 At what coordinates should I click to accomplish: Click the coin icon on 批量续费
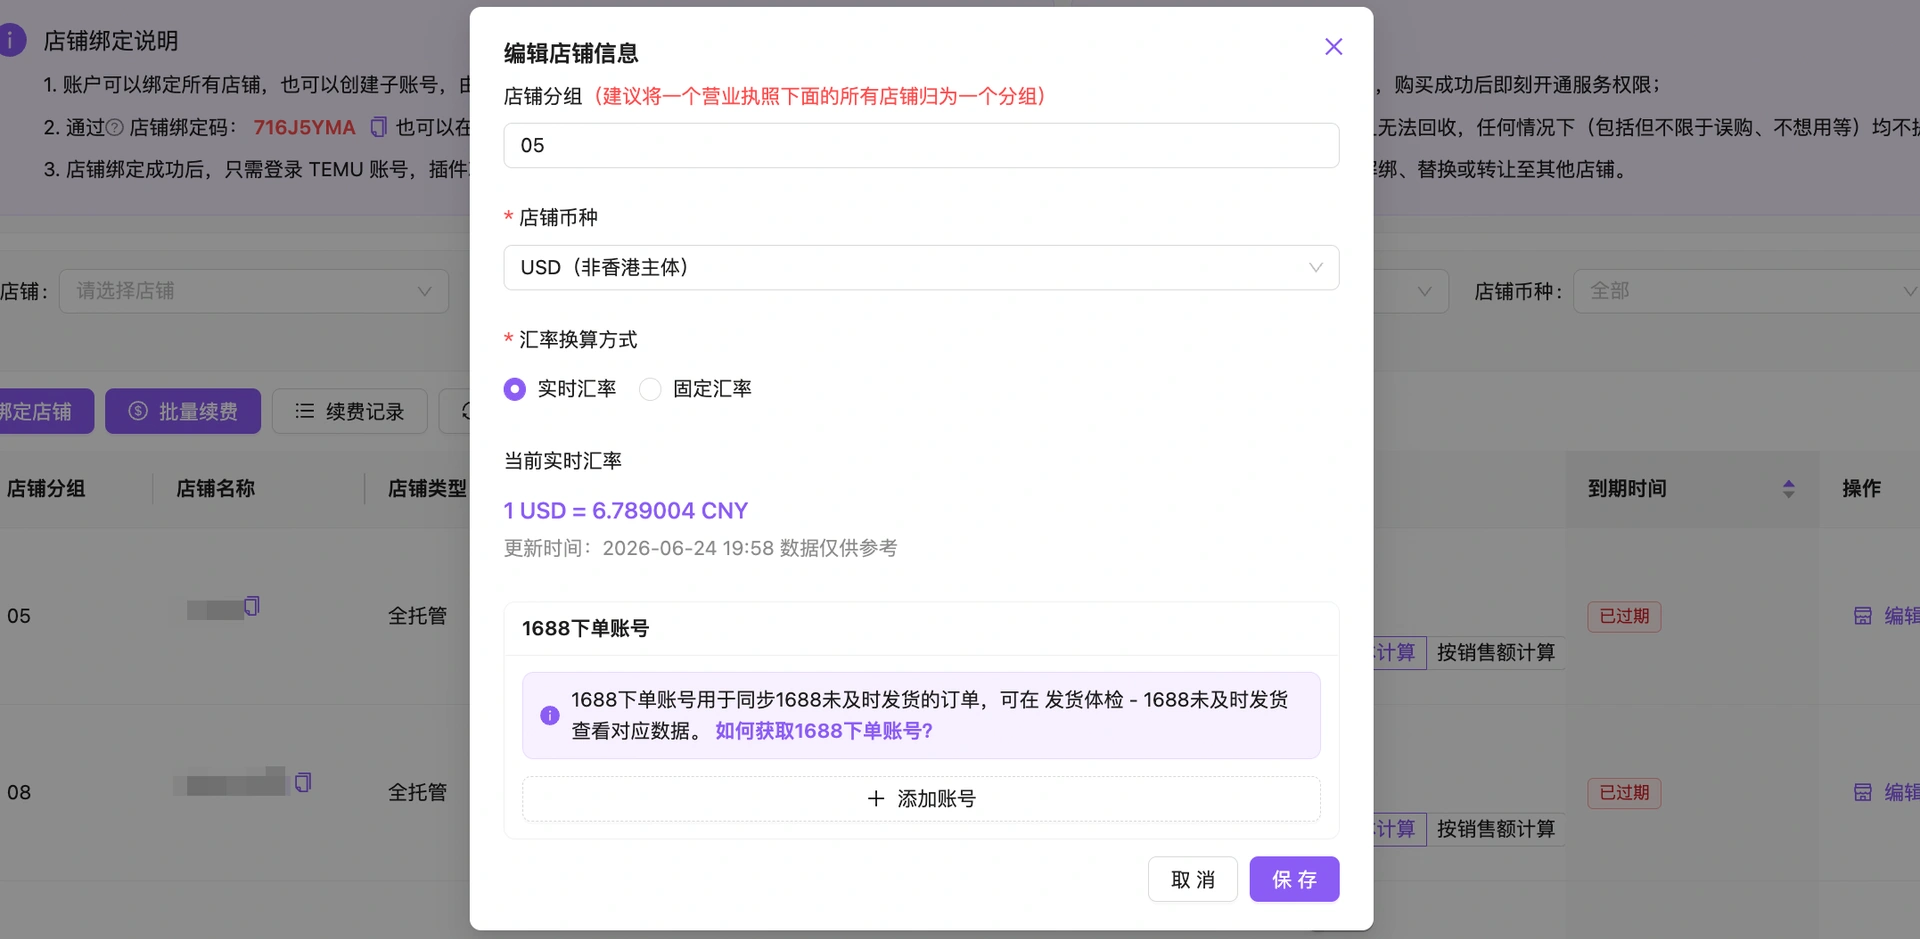(x=138, y=412)
